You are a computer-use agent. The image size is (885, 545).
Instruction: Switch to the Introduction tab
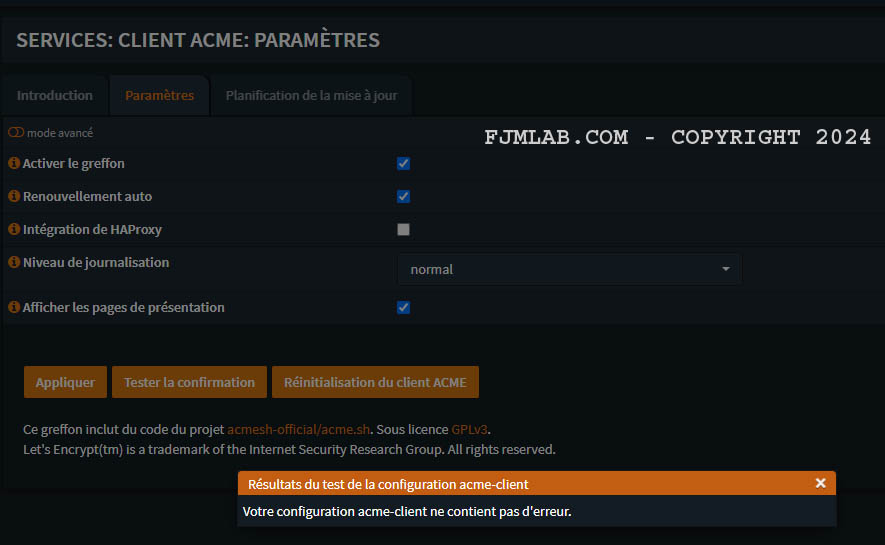(x=55, y=96)
